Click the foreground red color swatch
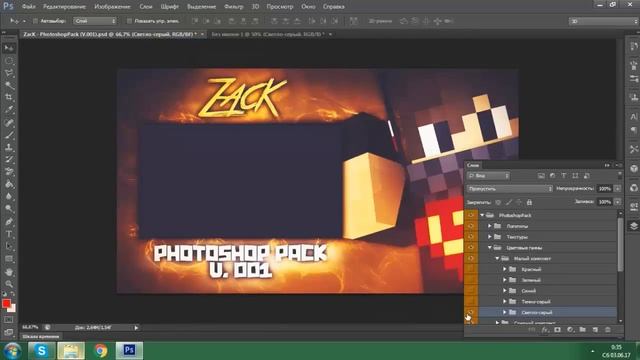The image size is (640, 360). click(6, 304)
